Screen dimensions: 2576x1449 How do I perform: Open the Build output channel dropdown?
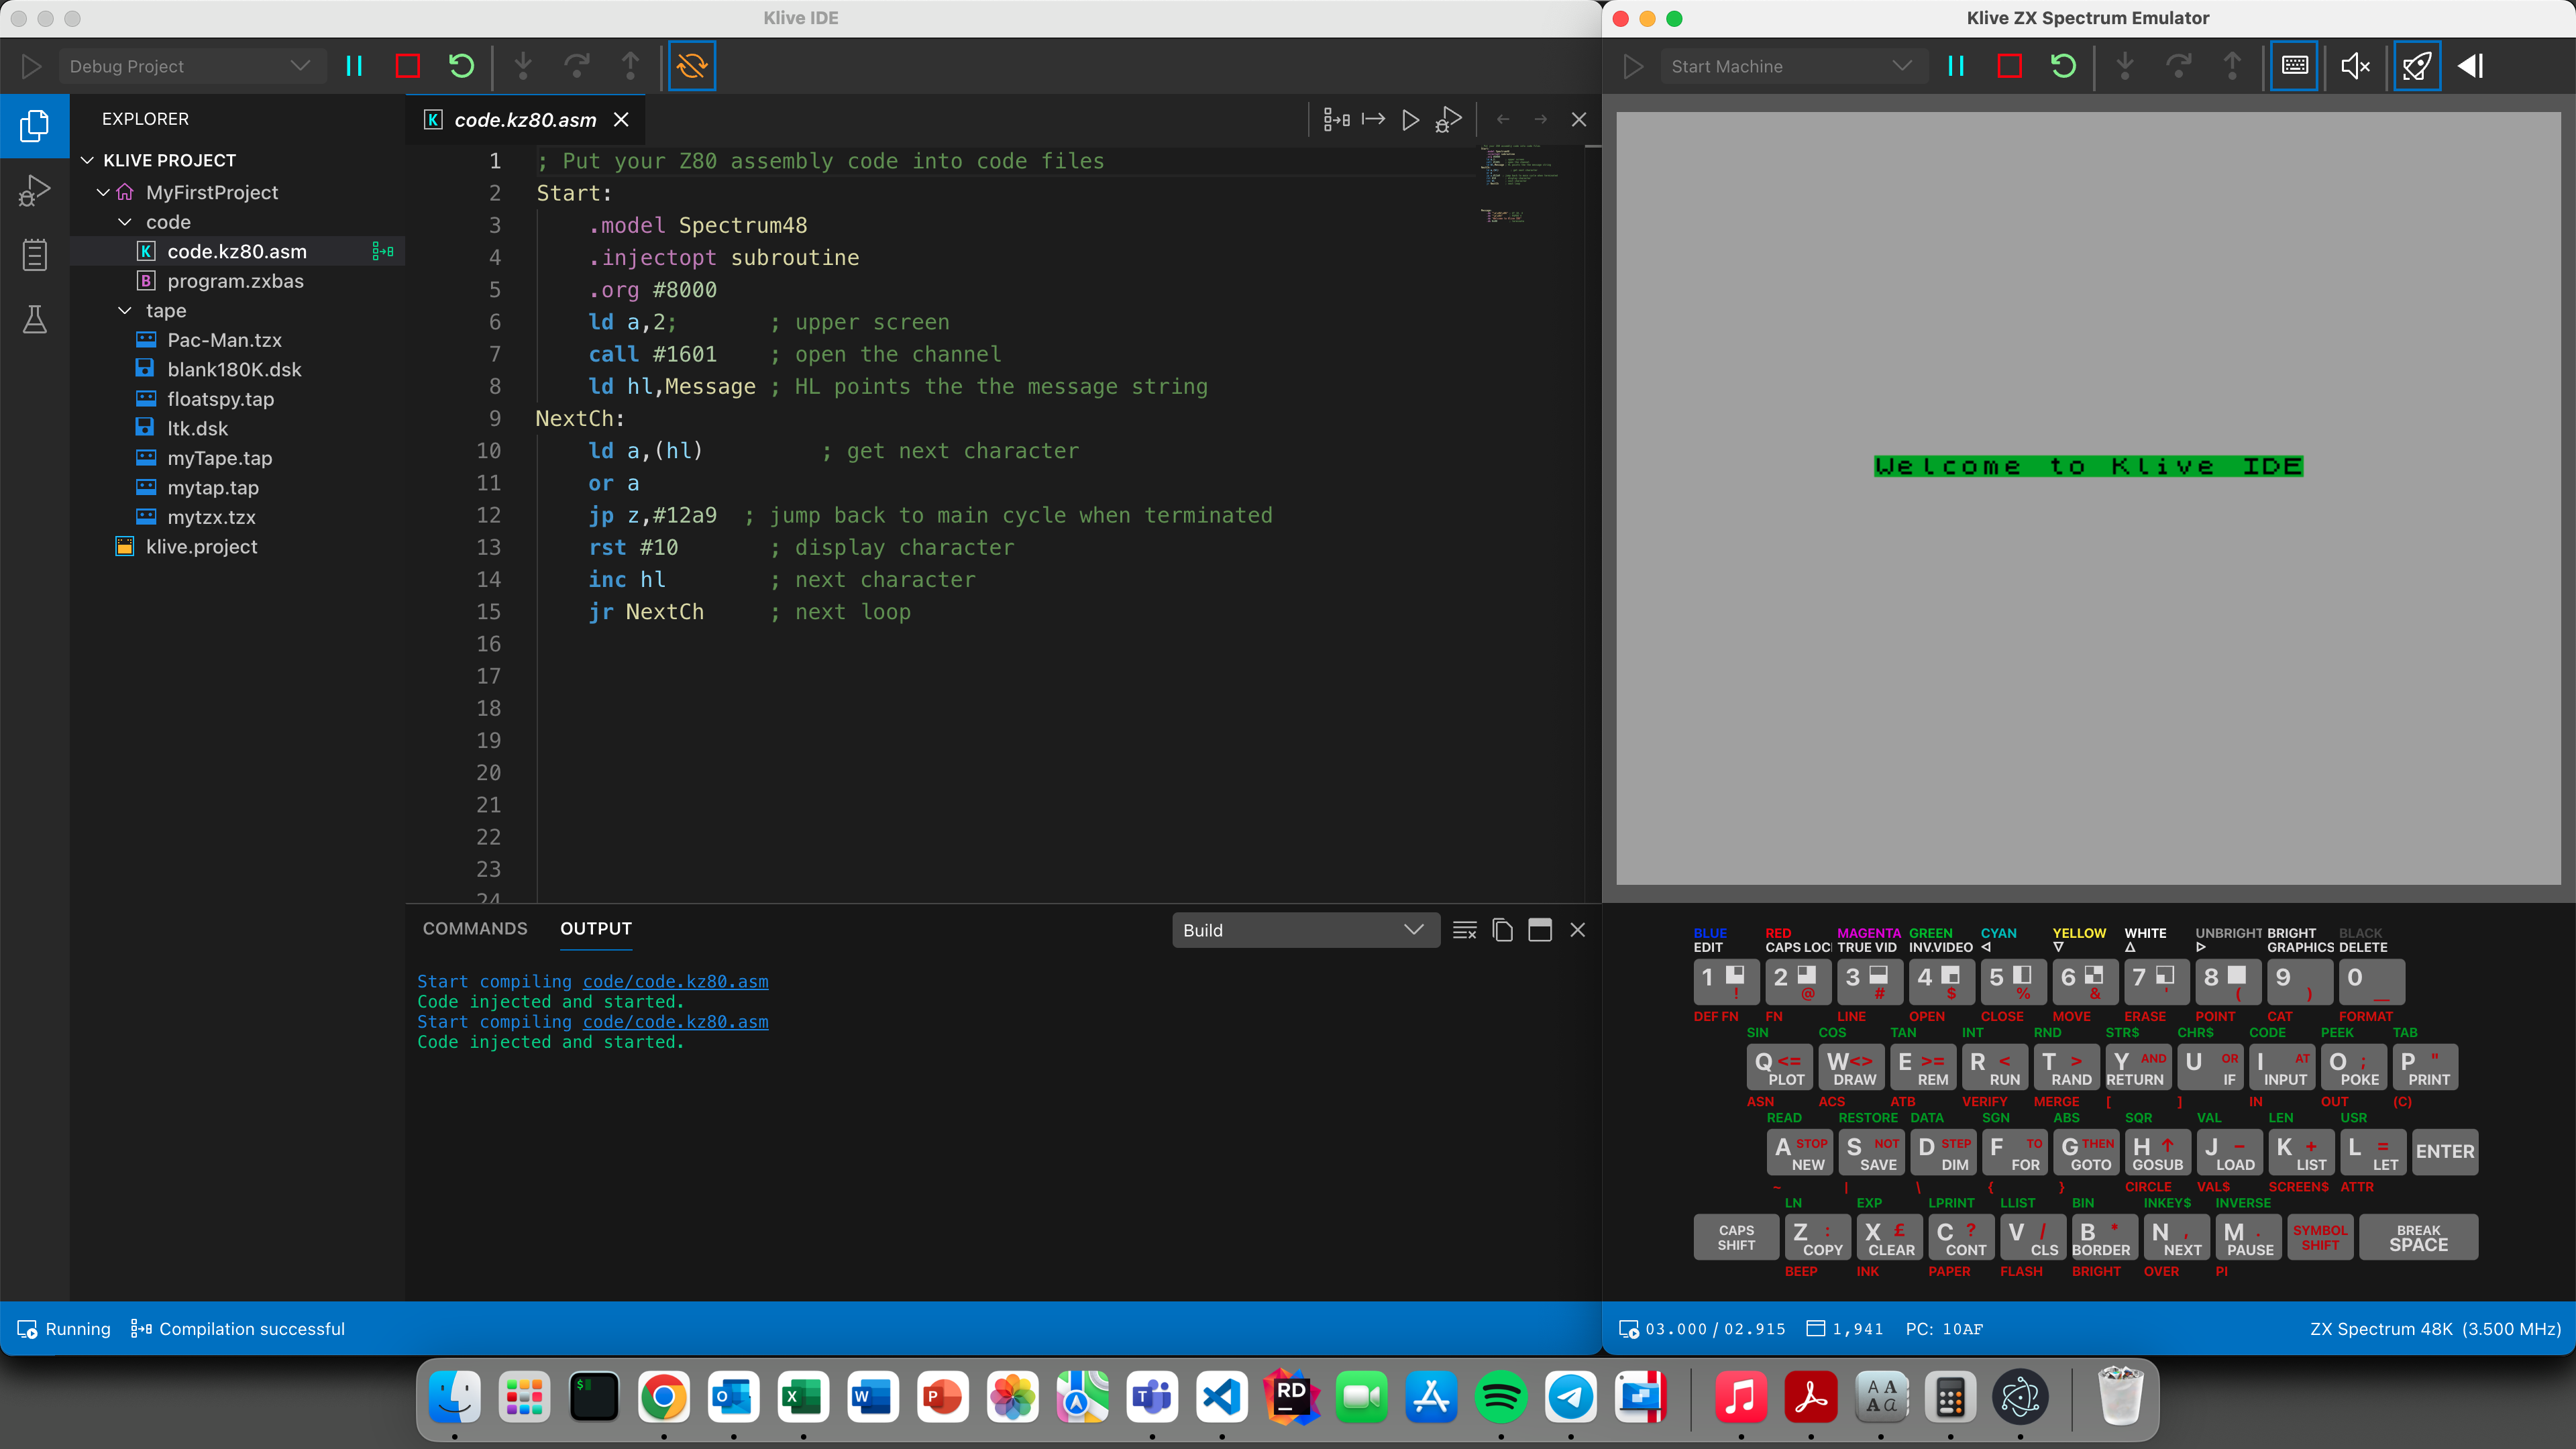pos(1305,930)
